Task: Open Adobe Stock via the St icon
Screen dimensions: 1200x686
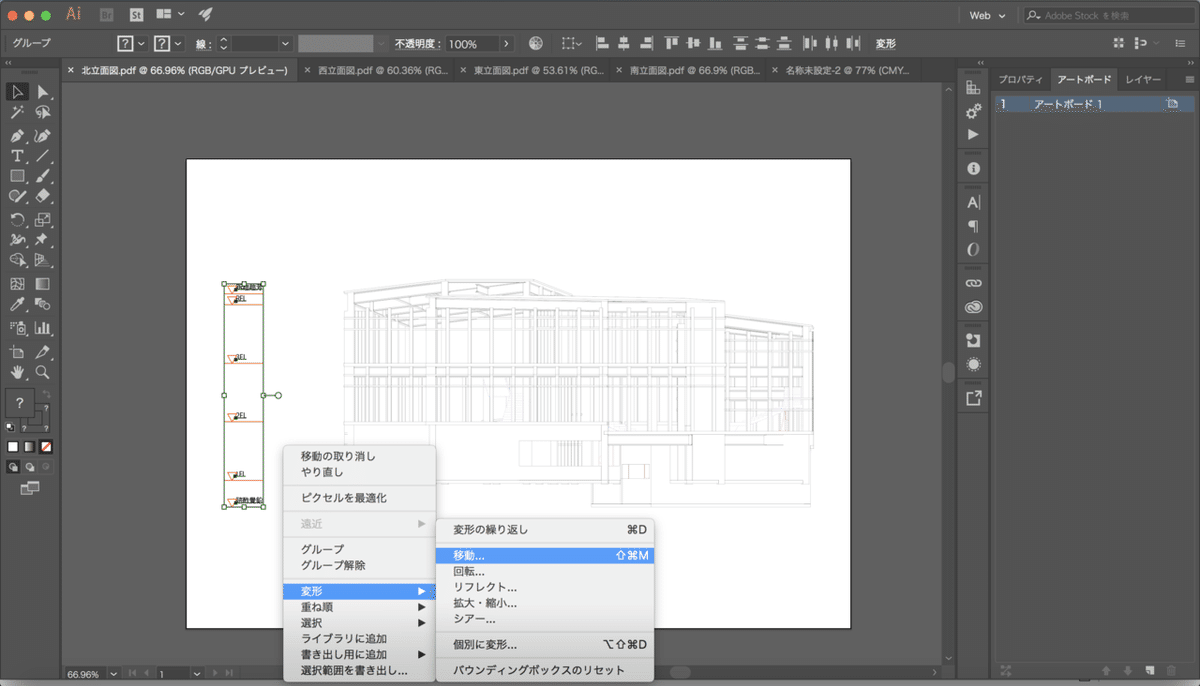Action: click(x=135, y=15)
